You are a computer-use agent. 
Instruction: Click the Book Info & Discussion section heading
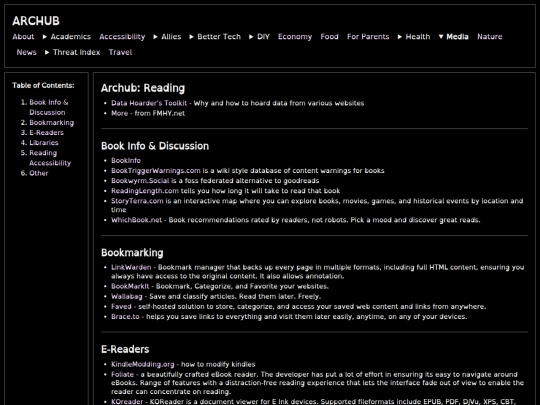pos(155,146)
